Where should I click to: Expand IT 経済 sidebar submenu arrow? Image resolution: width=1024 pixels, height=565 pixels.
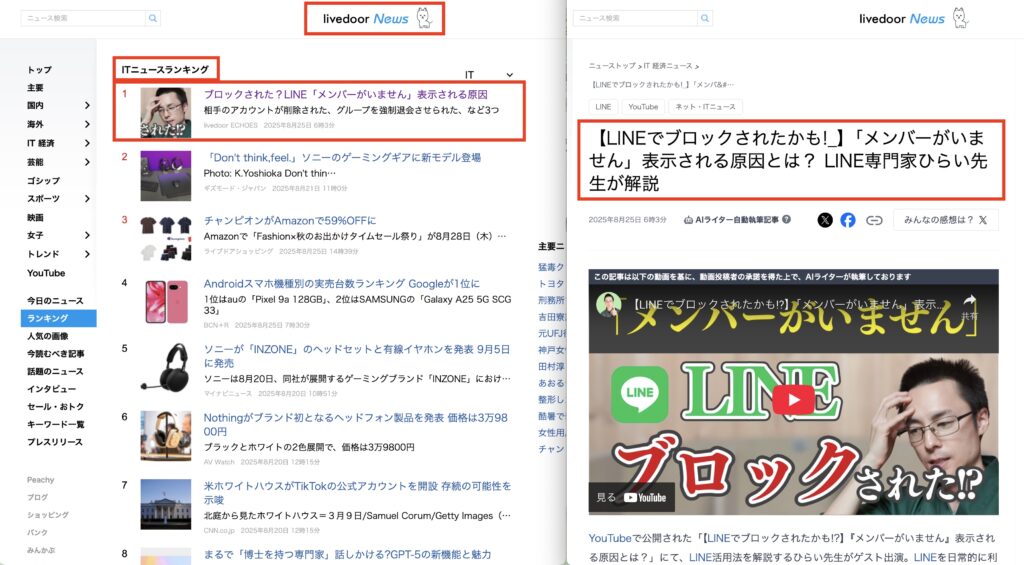(x=87, y=143)
